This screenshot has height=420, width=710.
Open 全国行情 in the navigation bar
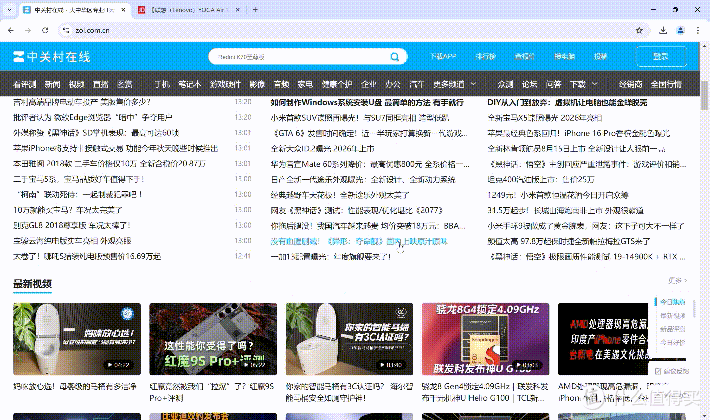[666, 84]
